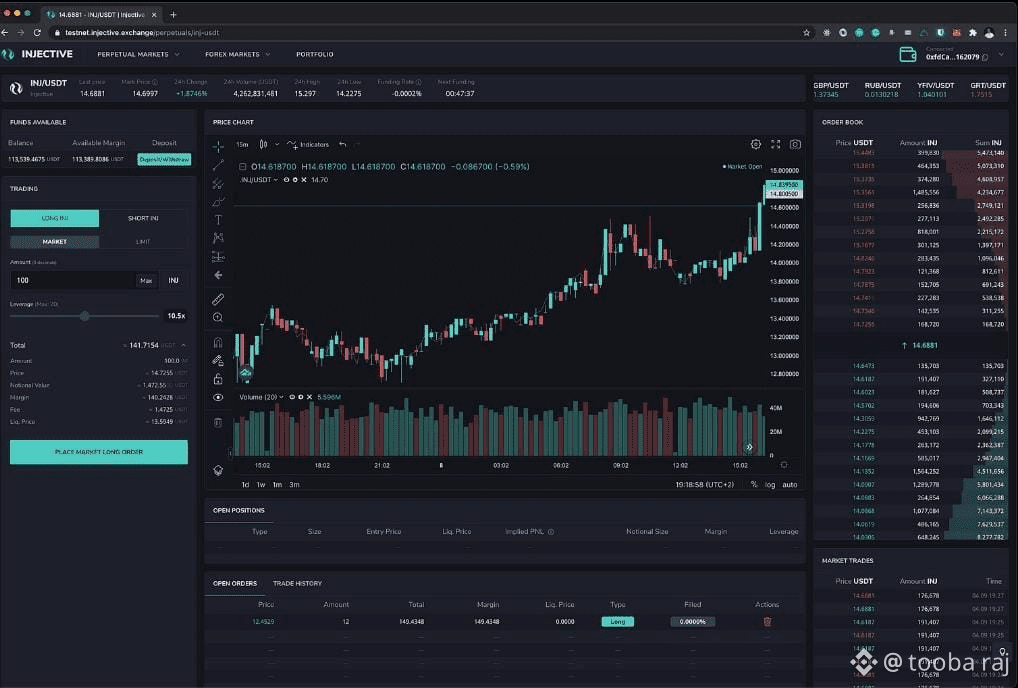
Task: Open Perpetual Markets menu
Action: click(138, 55)
